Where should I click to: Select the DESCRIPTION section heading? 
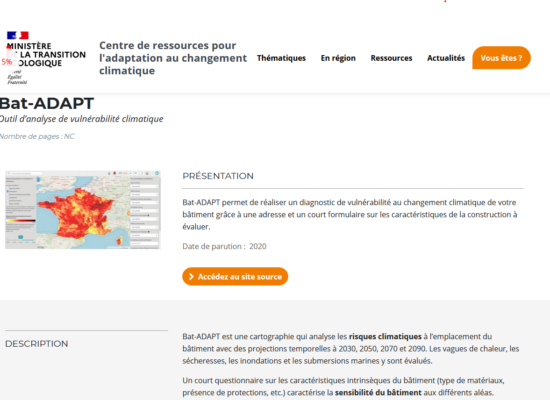36,344
